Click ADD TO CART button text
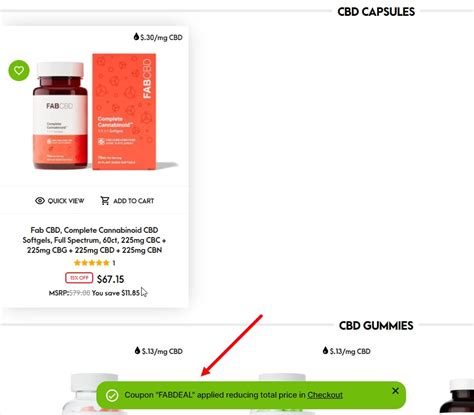 (x=134, y=201)
